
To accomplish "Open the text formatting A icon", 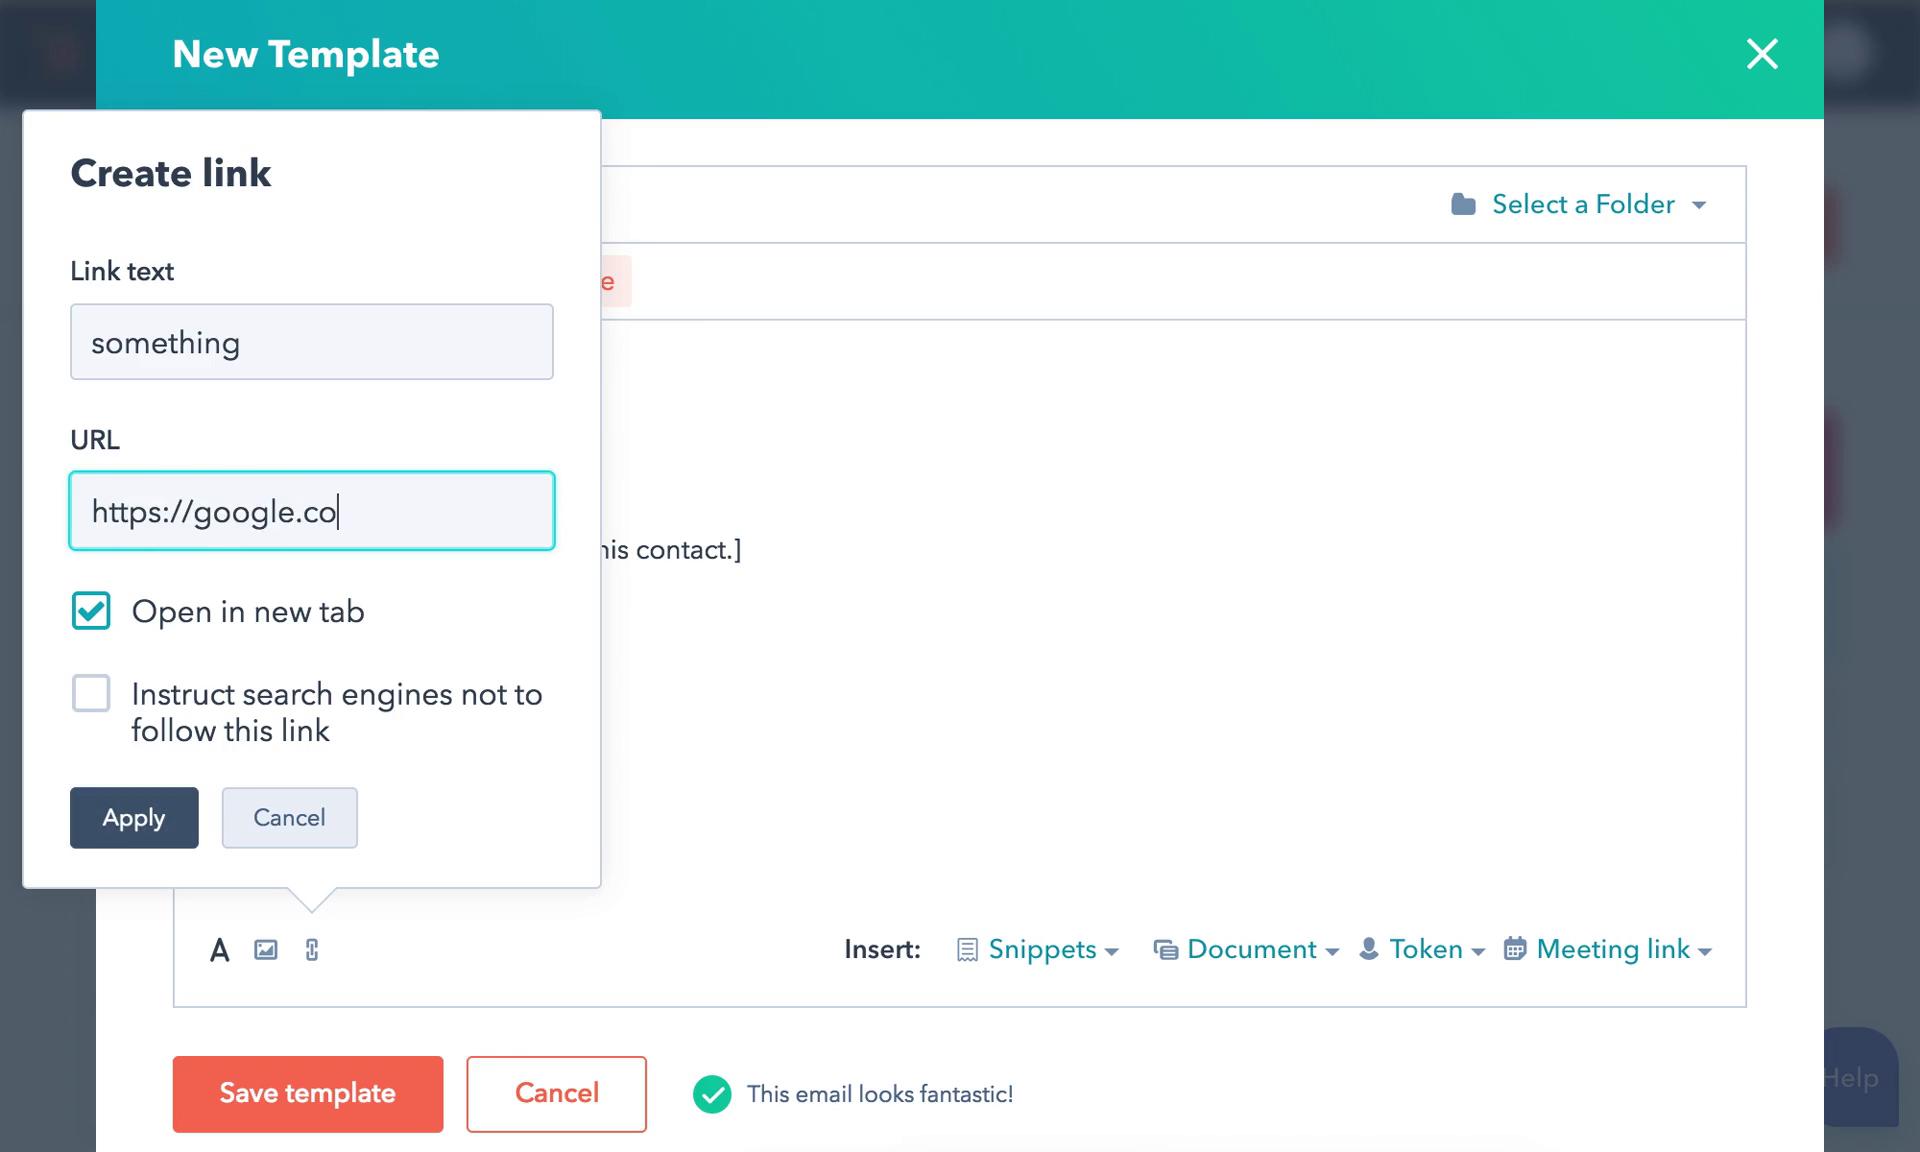I will point(220,950).
